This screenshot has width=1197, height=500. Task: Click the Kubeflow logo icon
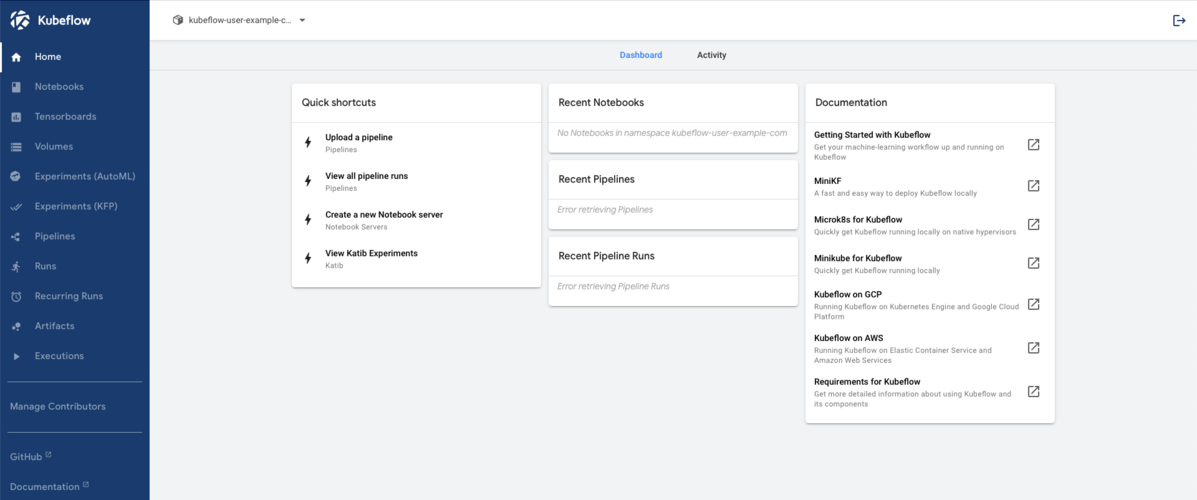point(20,21)
